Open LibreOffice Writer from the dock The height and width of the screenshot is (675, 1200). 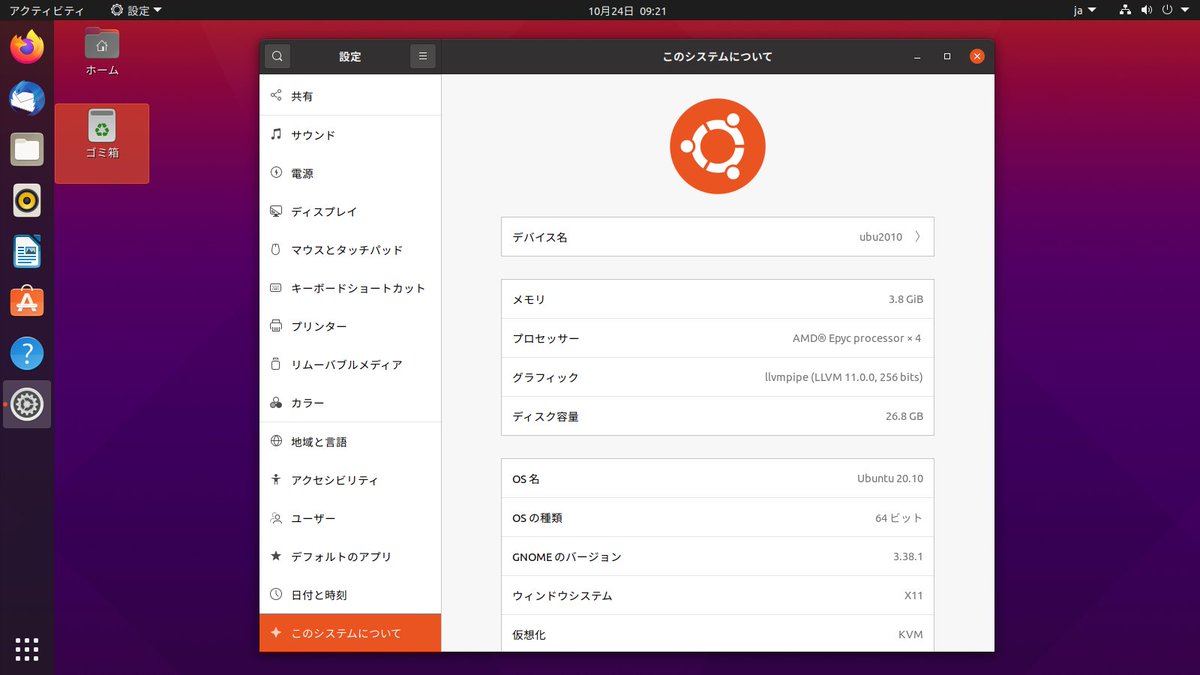[27, 252]
